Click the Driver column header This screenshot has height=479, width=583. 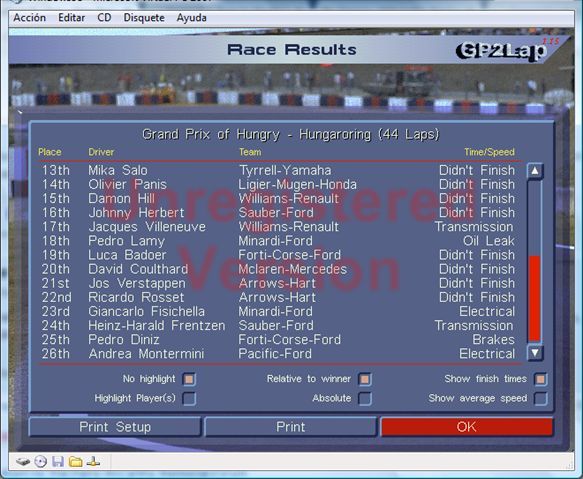tap(101, 152)
